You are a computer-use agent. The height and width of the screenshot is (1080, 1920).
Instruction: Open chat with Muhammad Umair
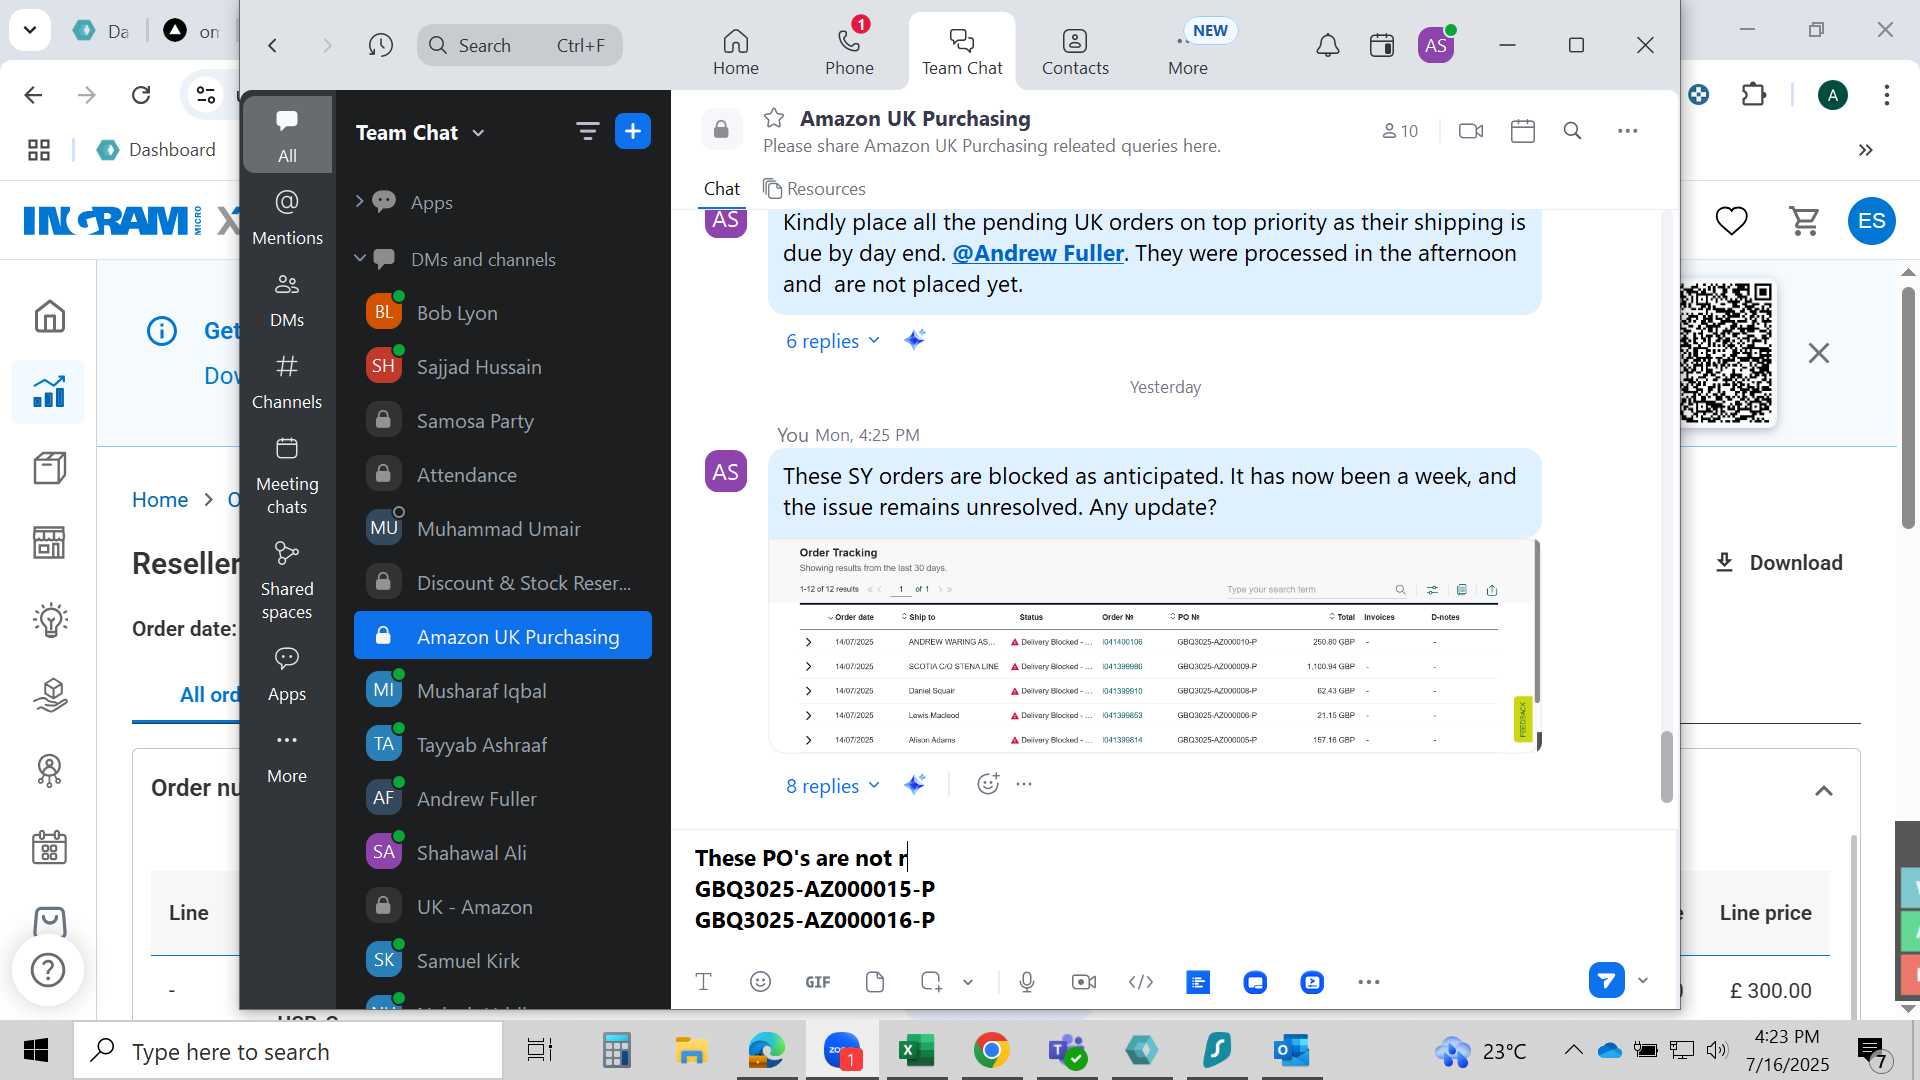click(503, 529)
